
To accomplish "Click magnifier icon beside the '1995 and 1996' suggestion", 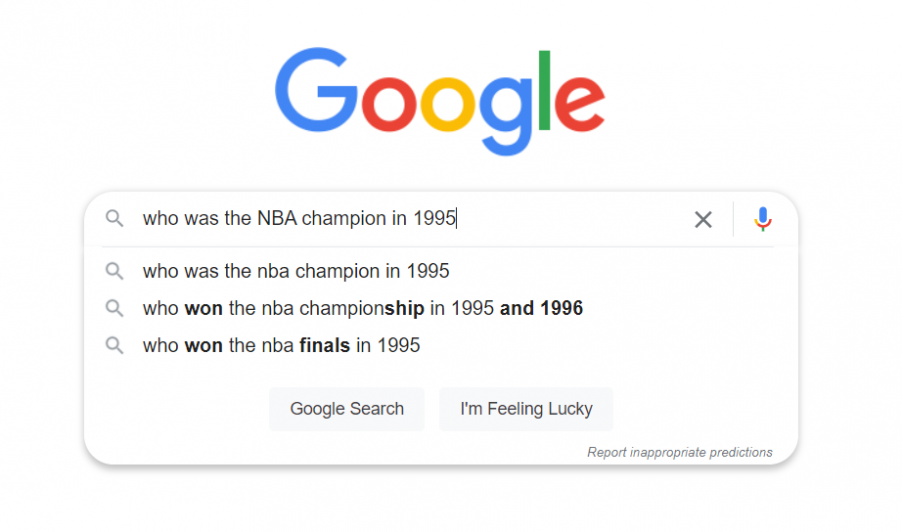I will pyautogui.click(x=114, y=308).
